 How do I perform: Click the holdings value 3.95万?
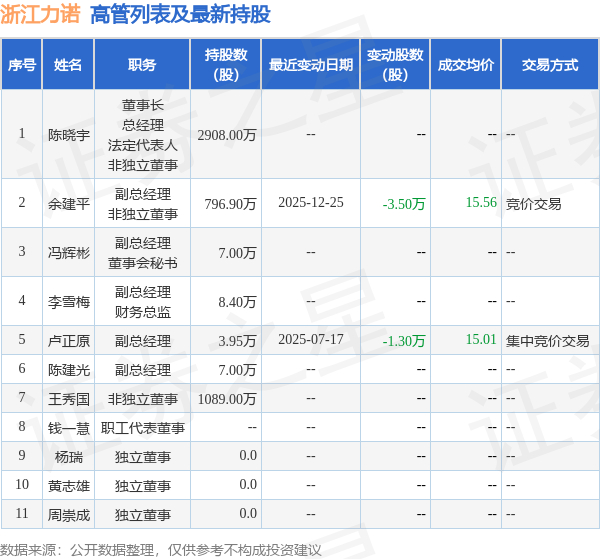click(237, 341)
